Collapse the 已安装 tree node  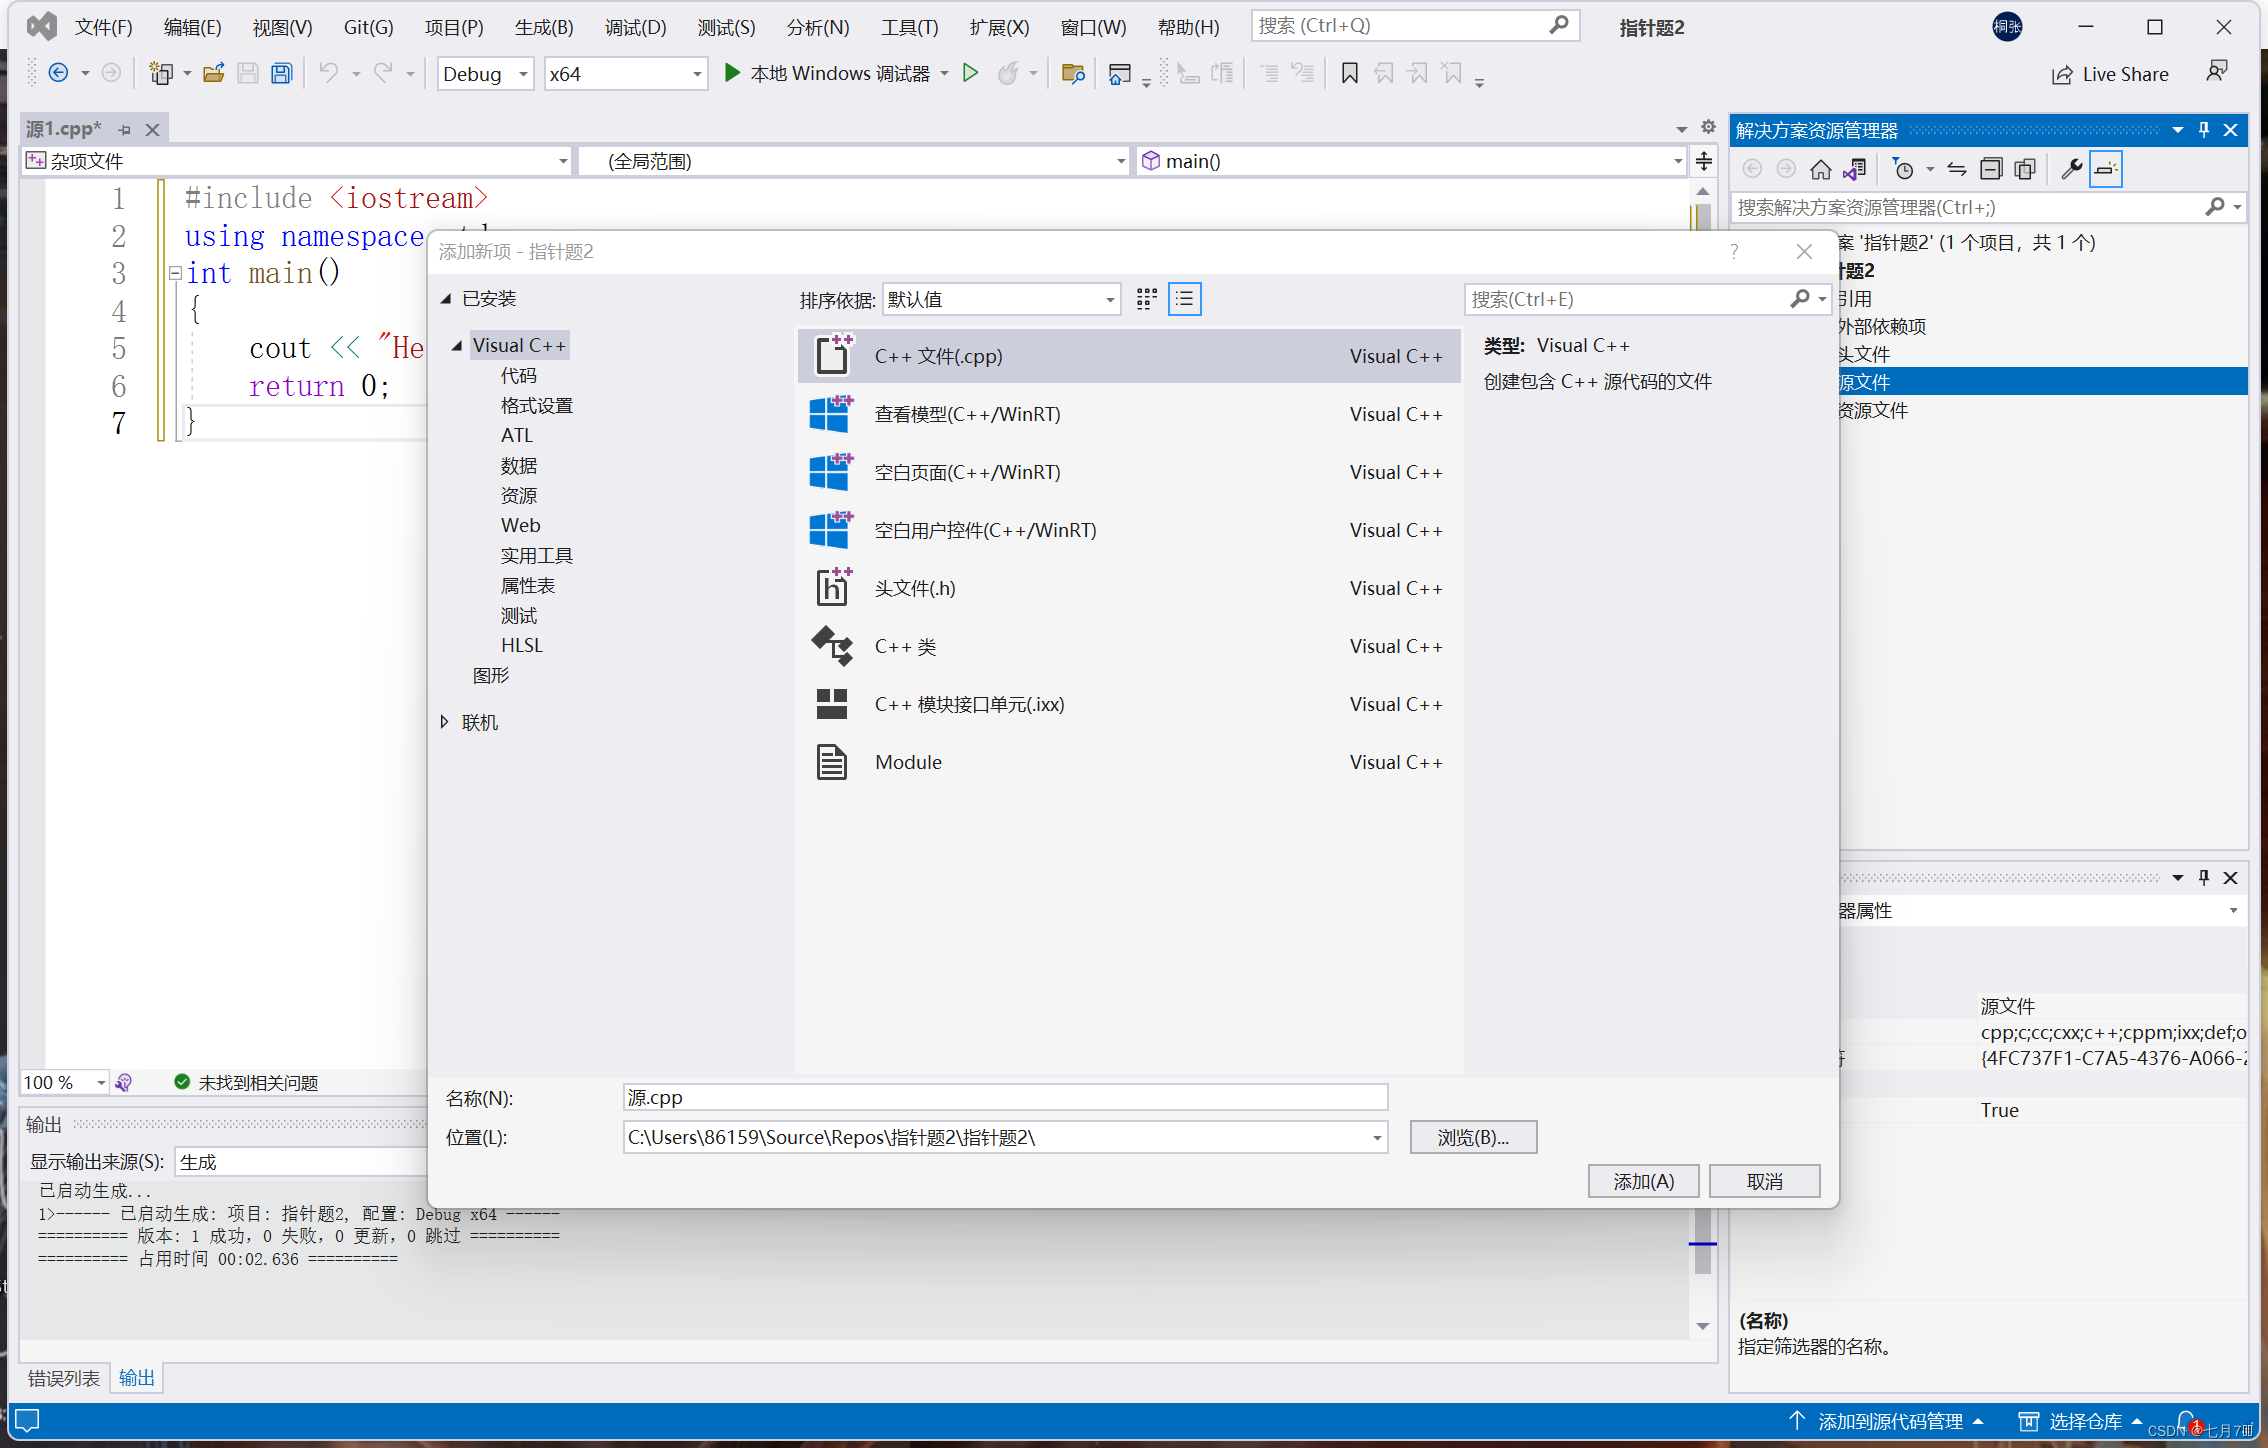[x=446, y=299]
